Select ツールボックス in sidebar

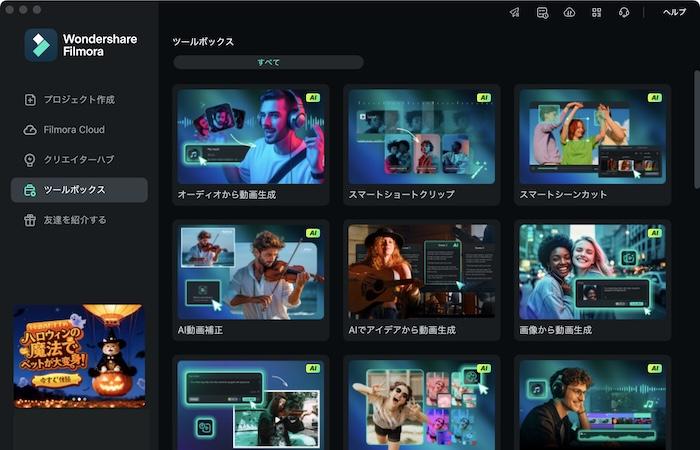(79, 190)
